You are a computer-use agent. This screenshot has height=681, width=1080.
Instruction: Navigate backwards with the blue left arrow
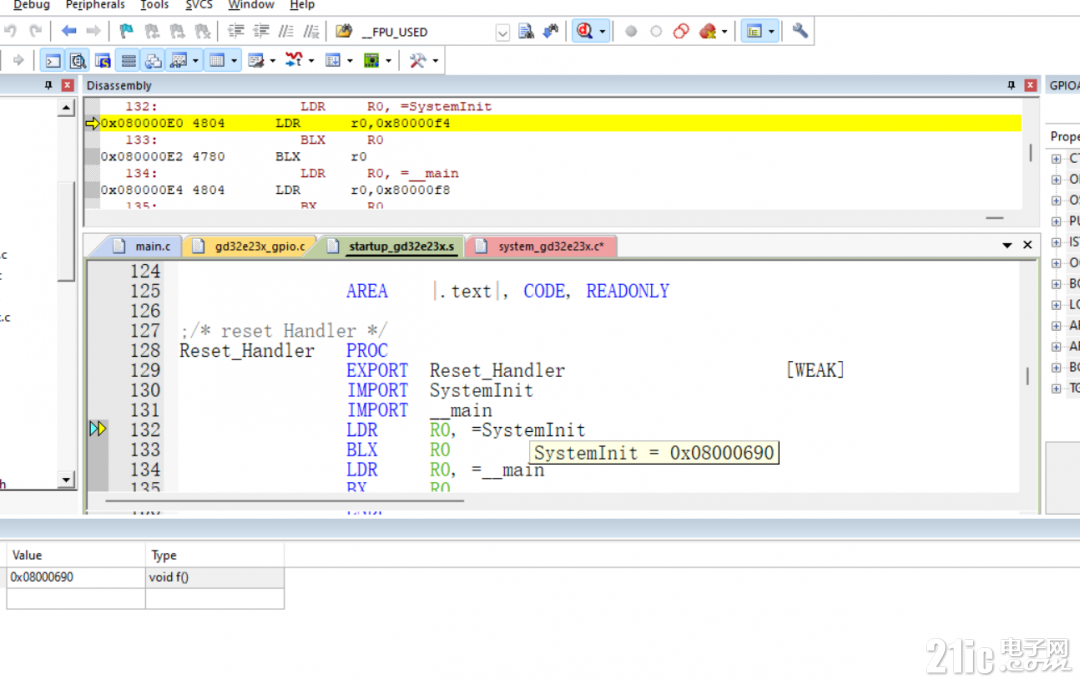pos(69,31)
